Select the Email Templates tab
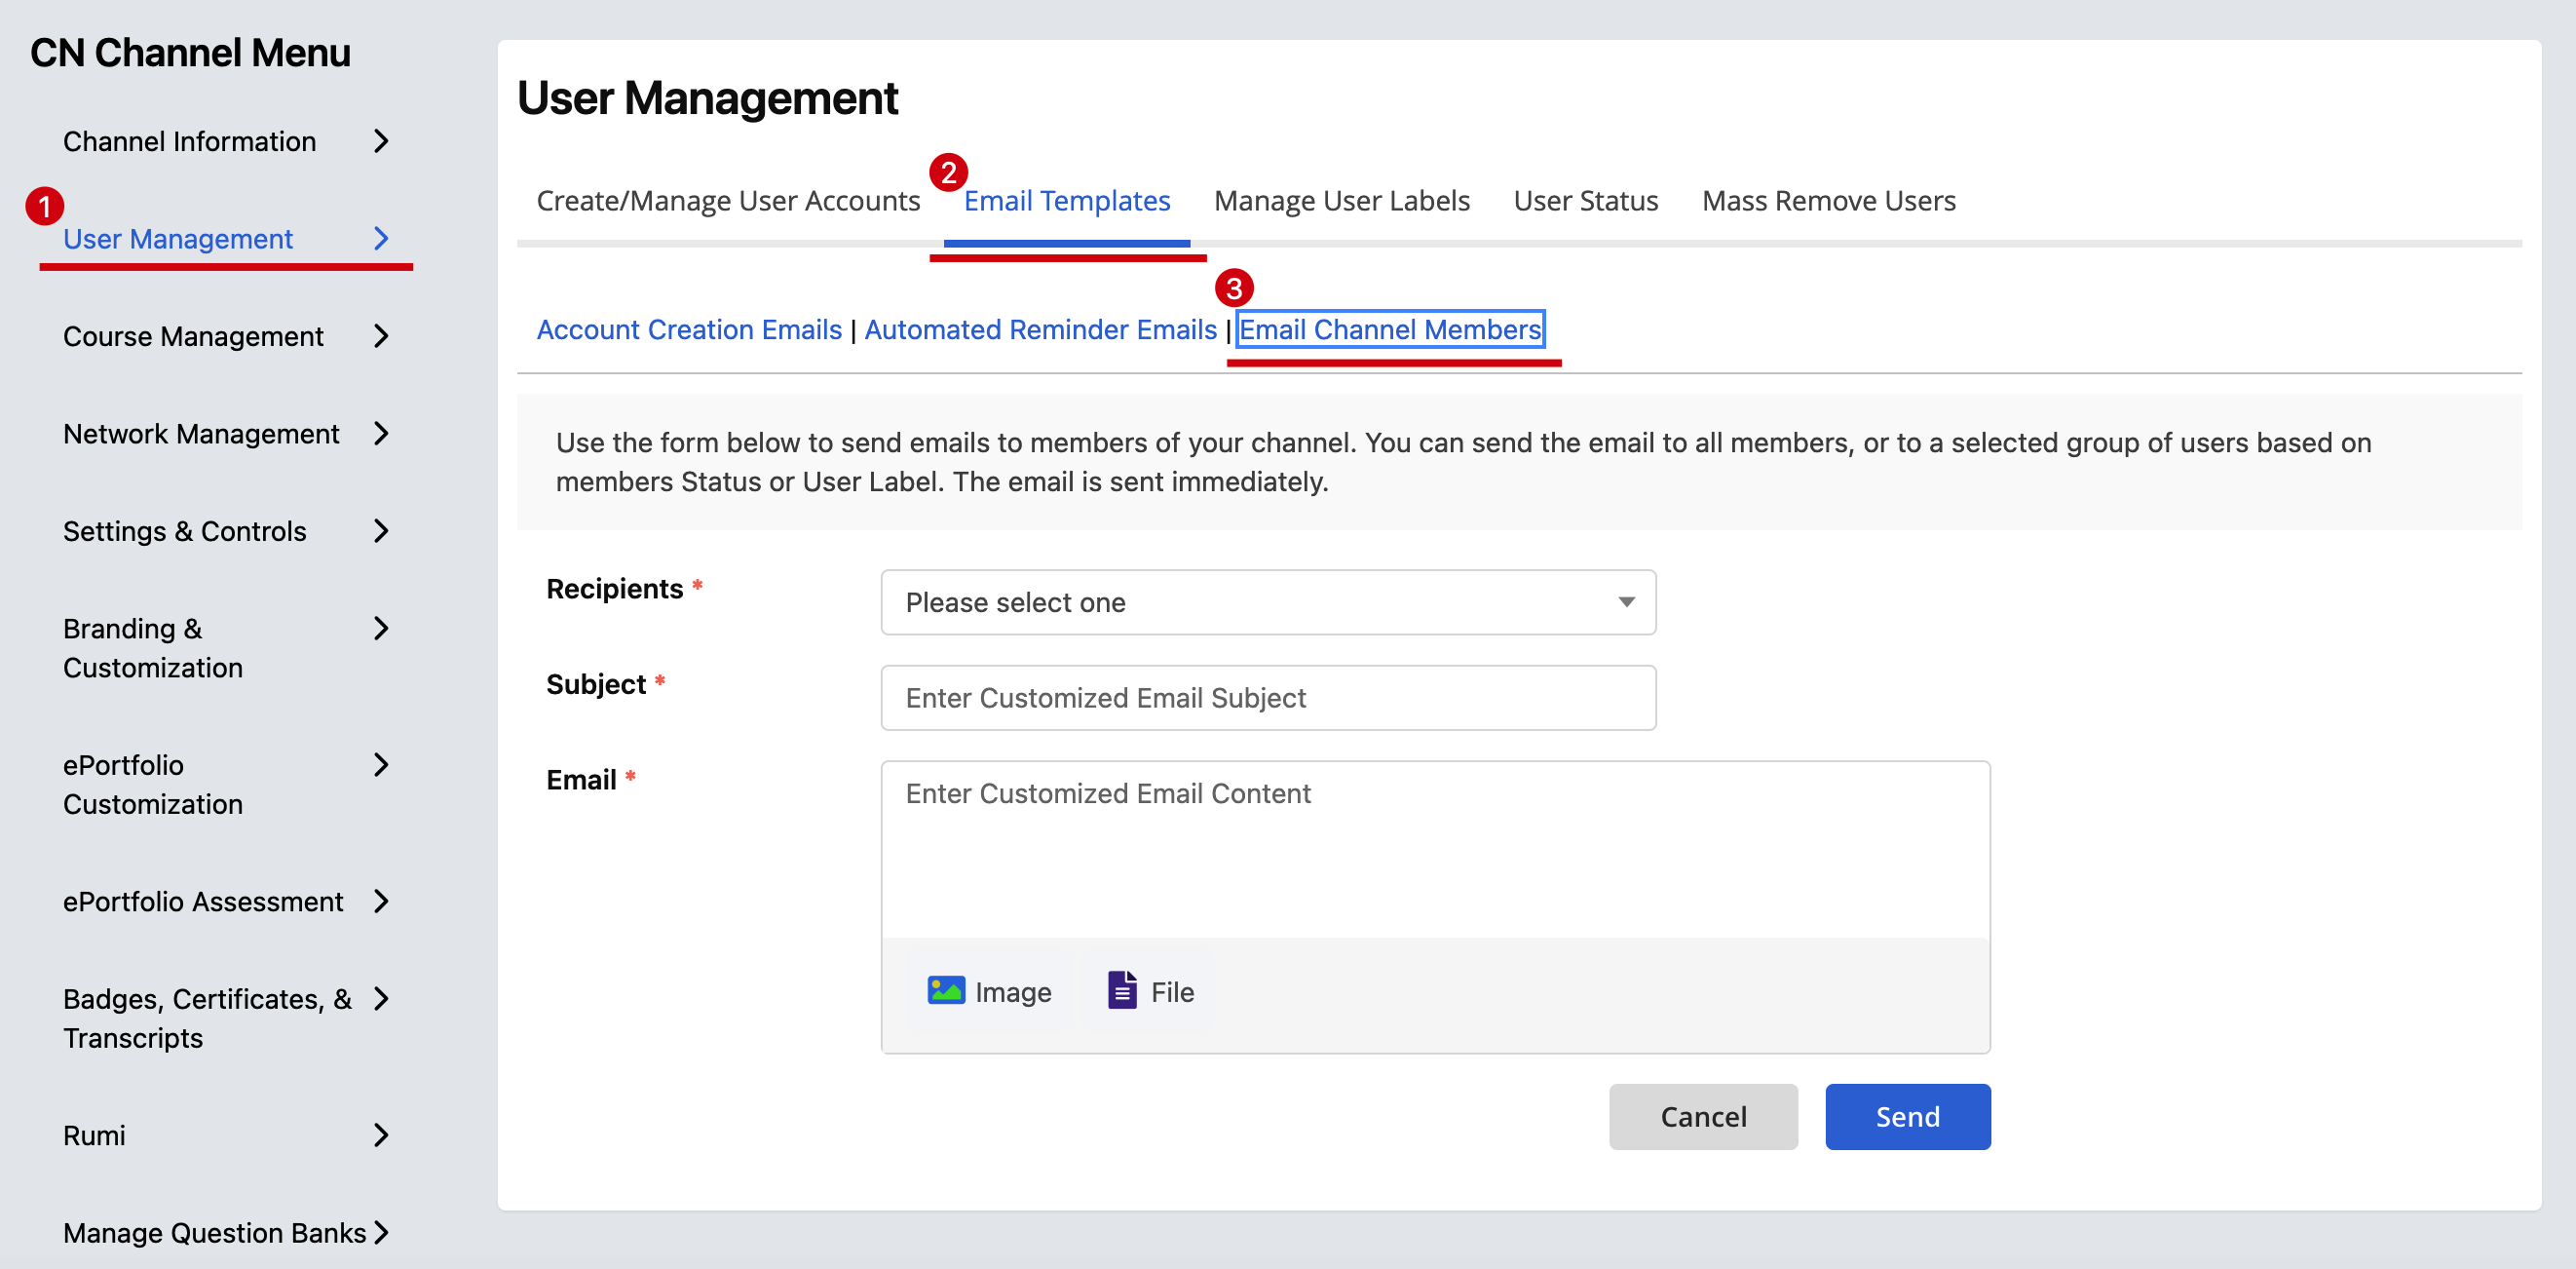Image resolution: width=2576 pixels, height=1269 pixels. [1067, 201]
